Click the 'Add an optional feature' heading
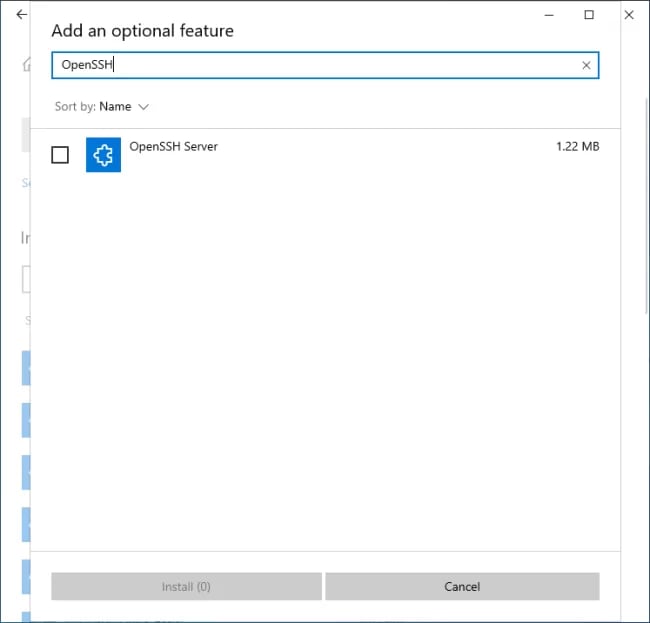 [x=143, y=31]
